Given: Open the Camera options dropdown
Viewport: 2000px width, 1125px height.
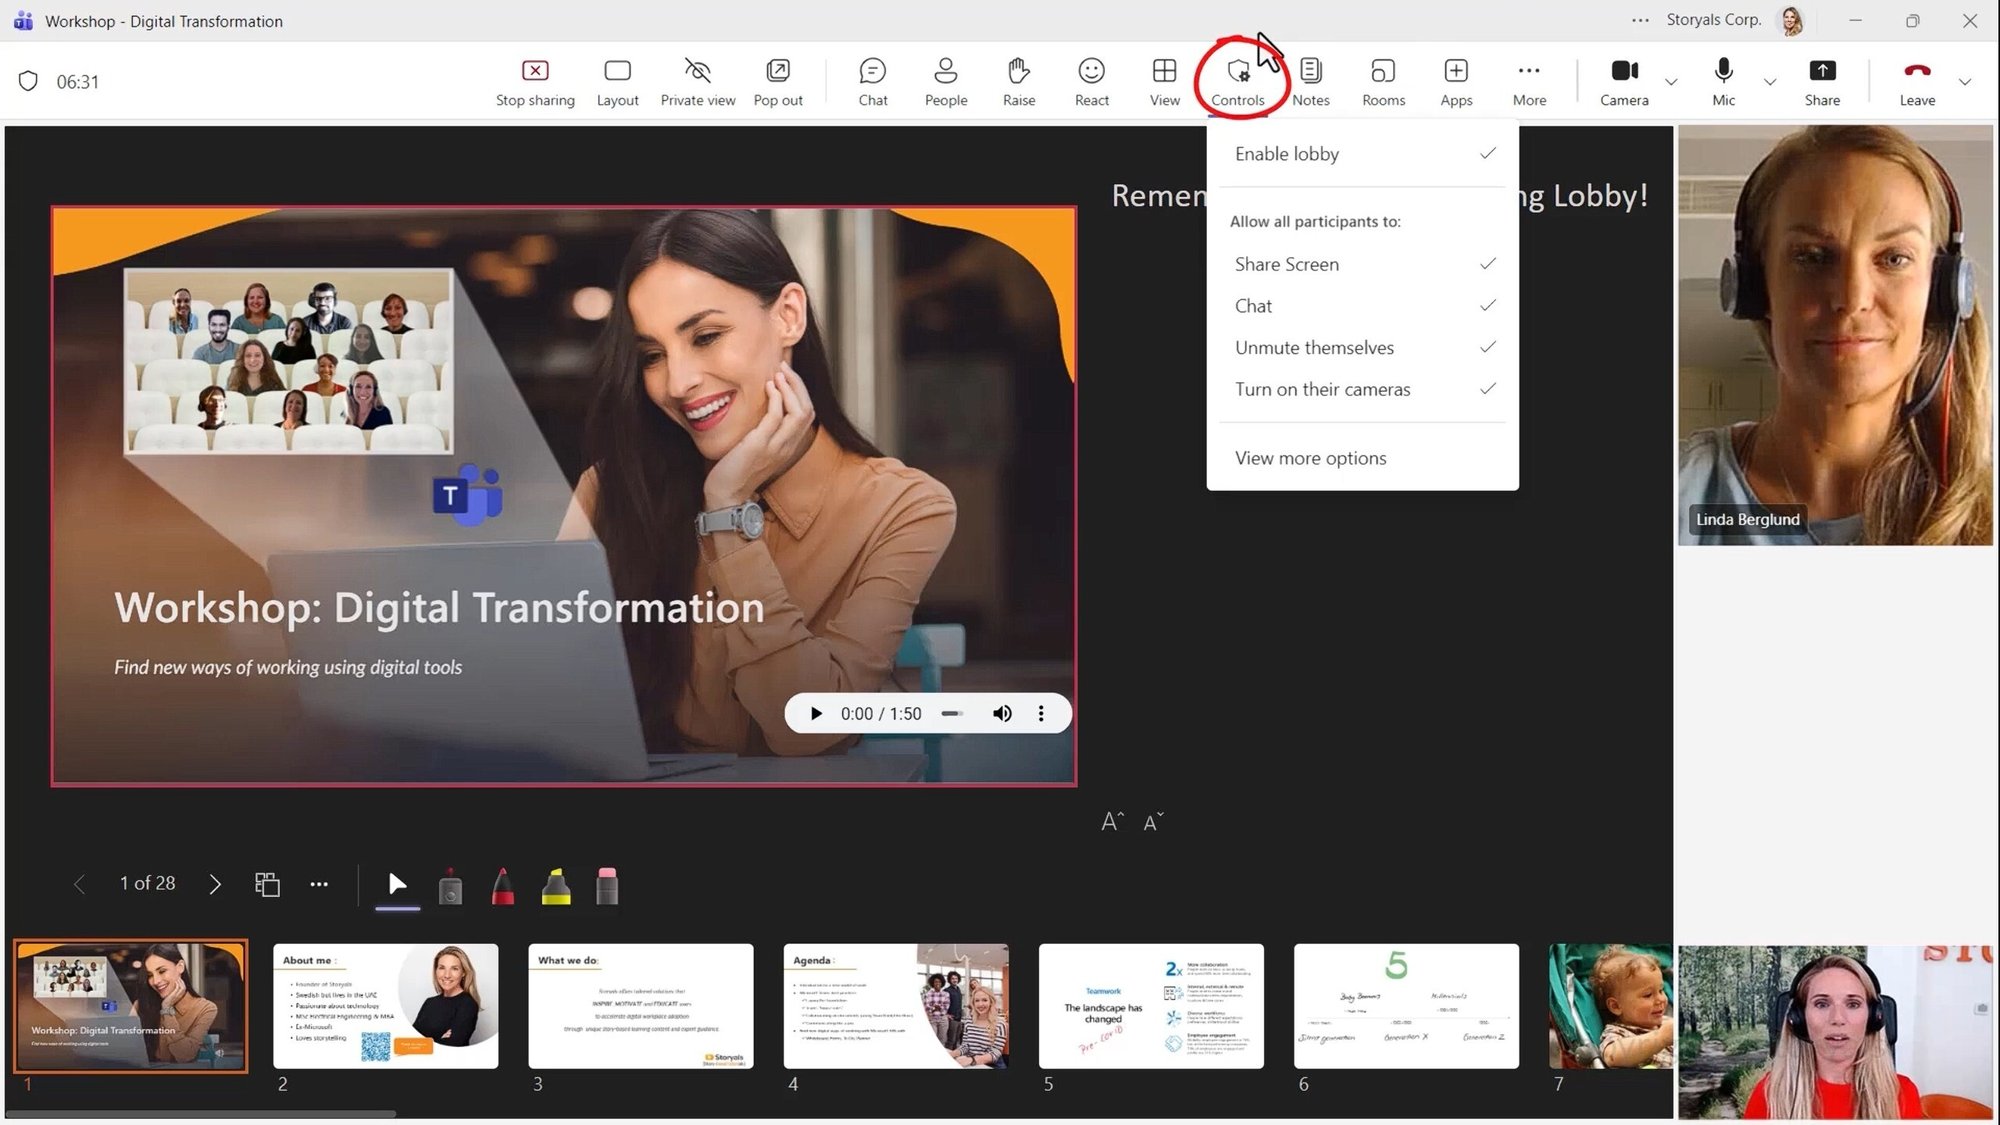Looking at the screenshot, I should (x=1670, y=82).
